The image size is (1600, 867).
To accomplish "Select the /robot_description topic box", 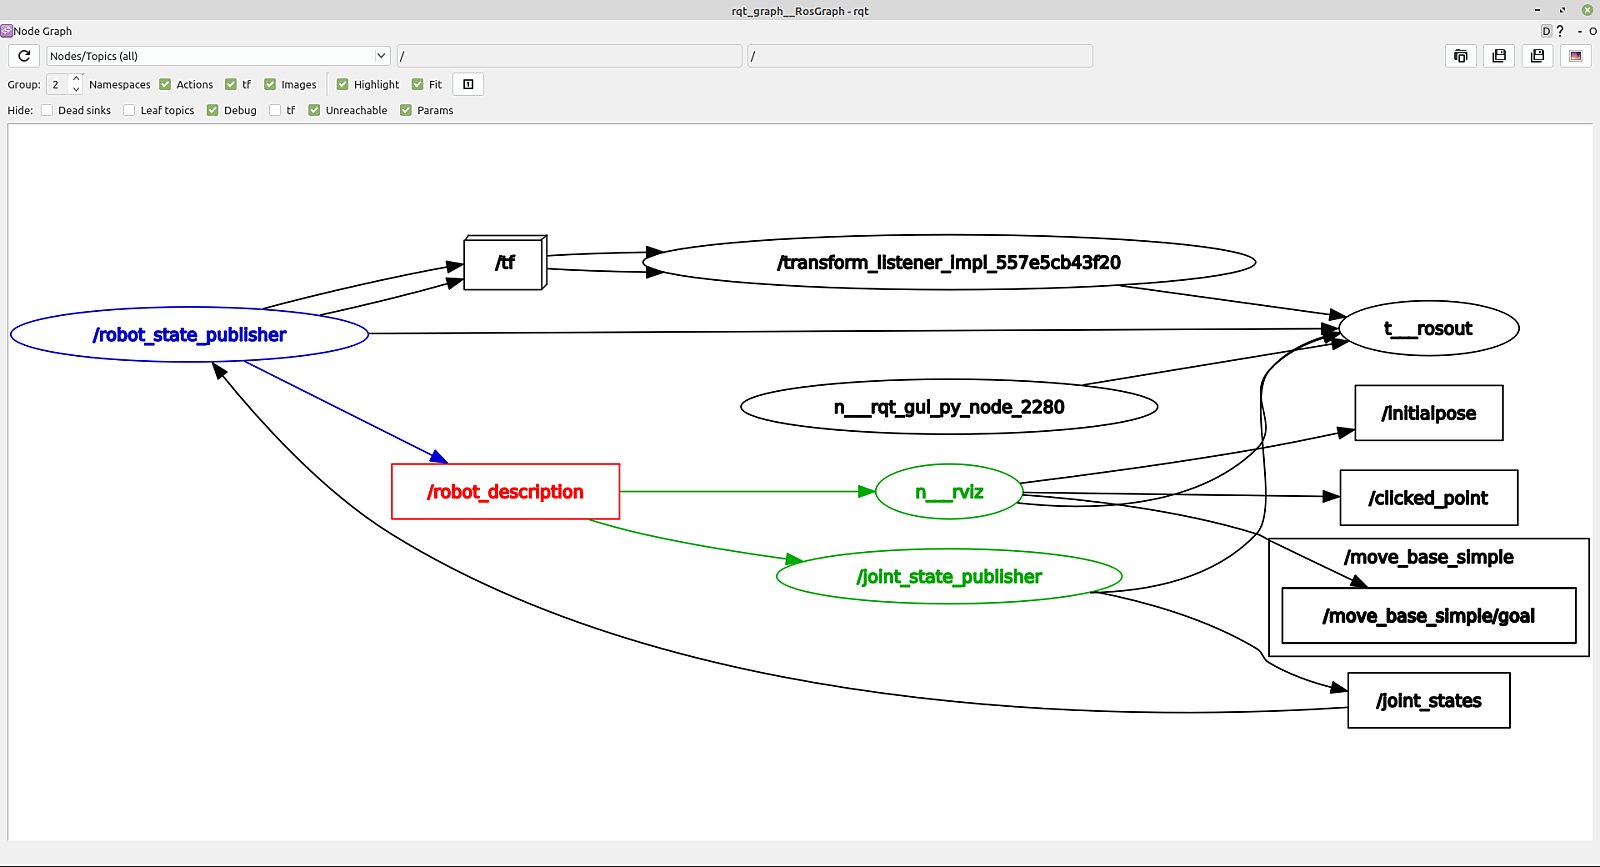I will [505, 492].
